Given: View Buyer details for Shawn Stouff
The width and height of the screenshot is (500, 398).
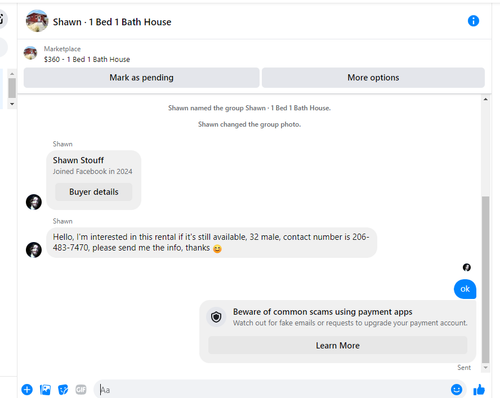Looking at the screenshot, I should coord(94,192).
